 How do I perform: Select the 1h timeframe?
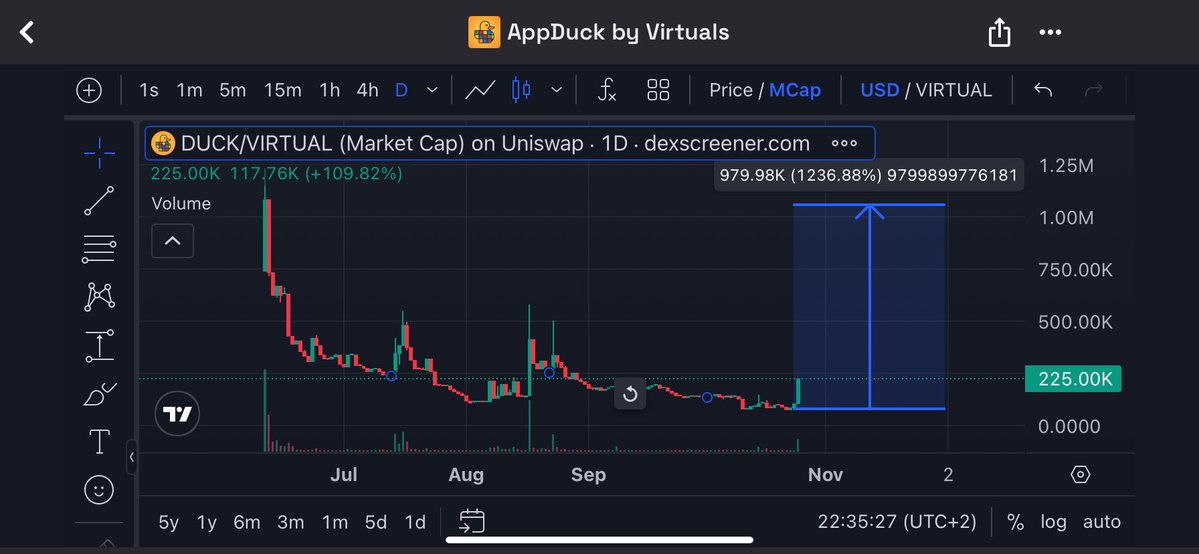(329, 90)
